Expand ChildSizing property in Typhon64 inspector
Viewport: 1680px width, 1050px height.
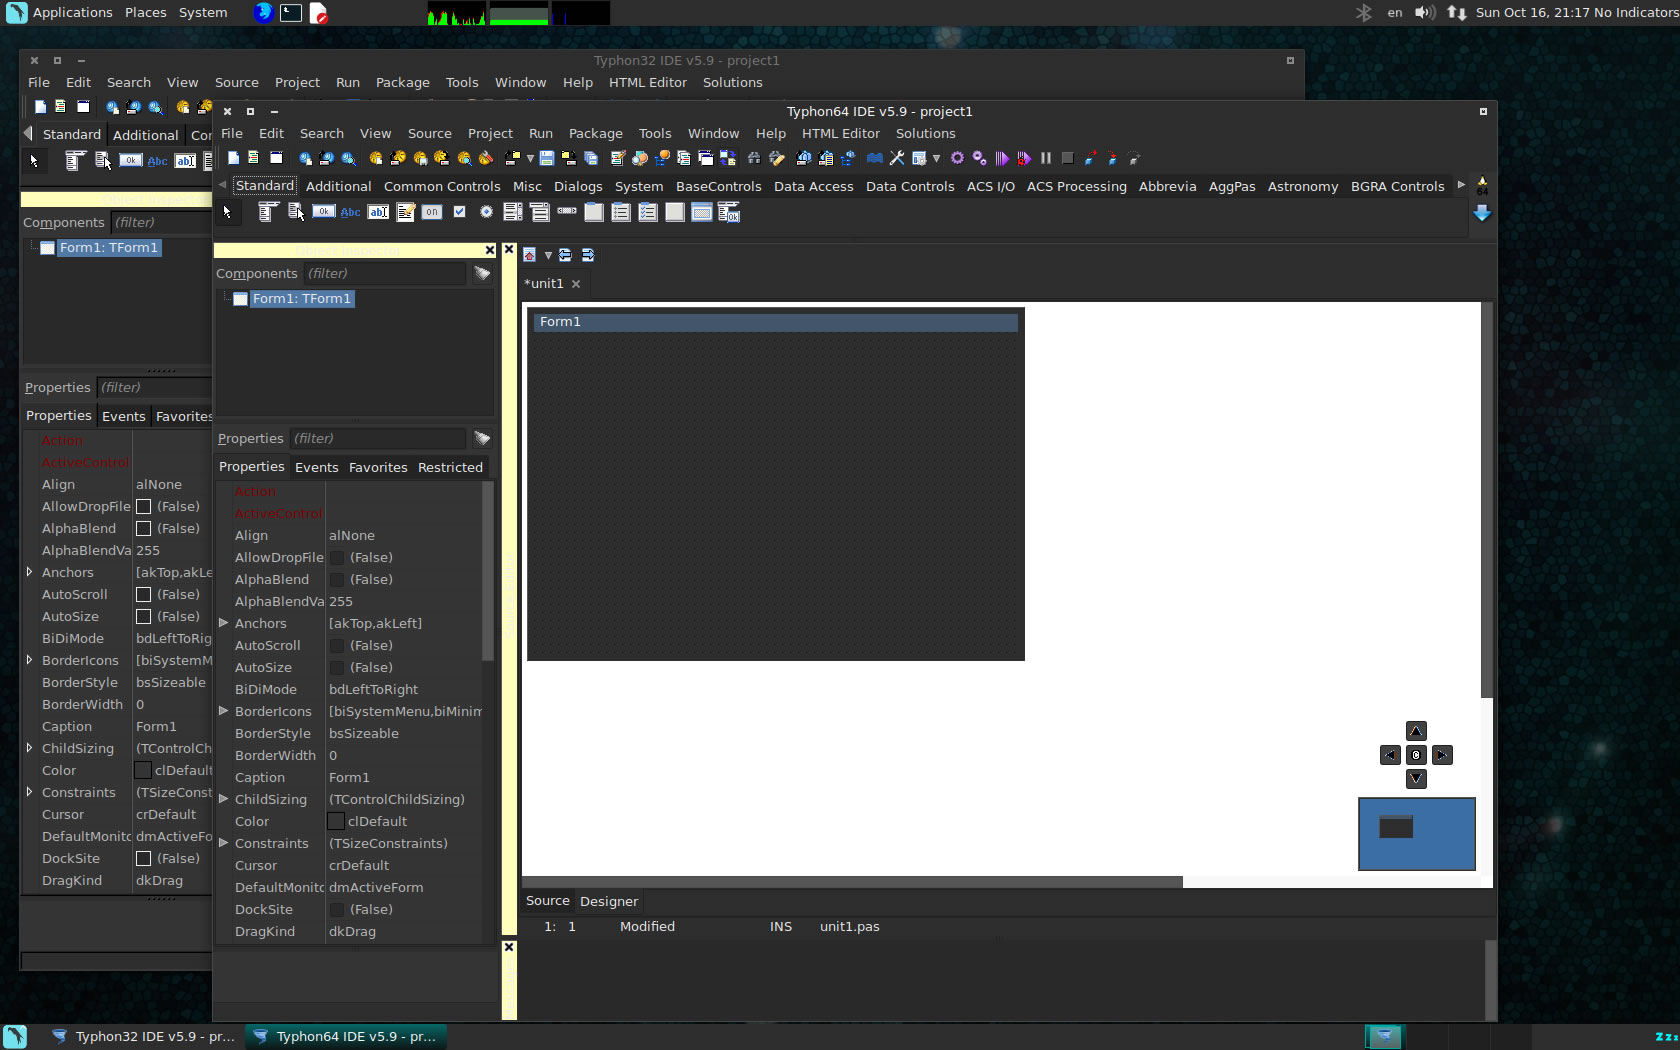(224, 799)
